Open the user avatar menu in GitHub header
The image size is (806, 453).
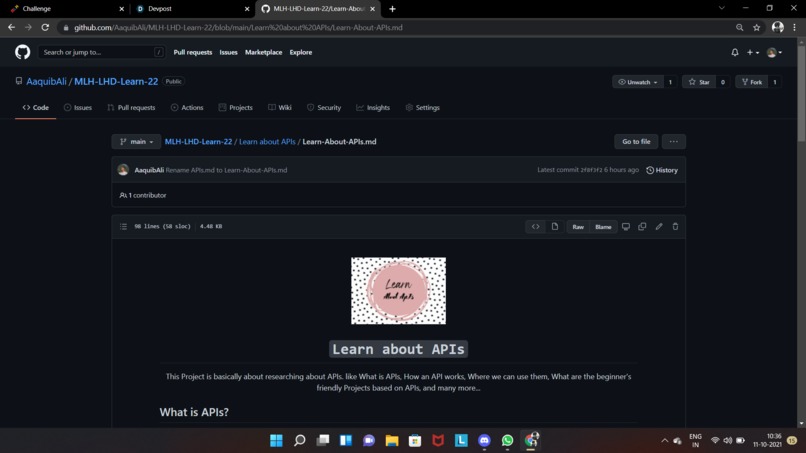774,52
